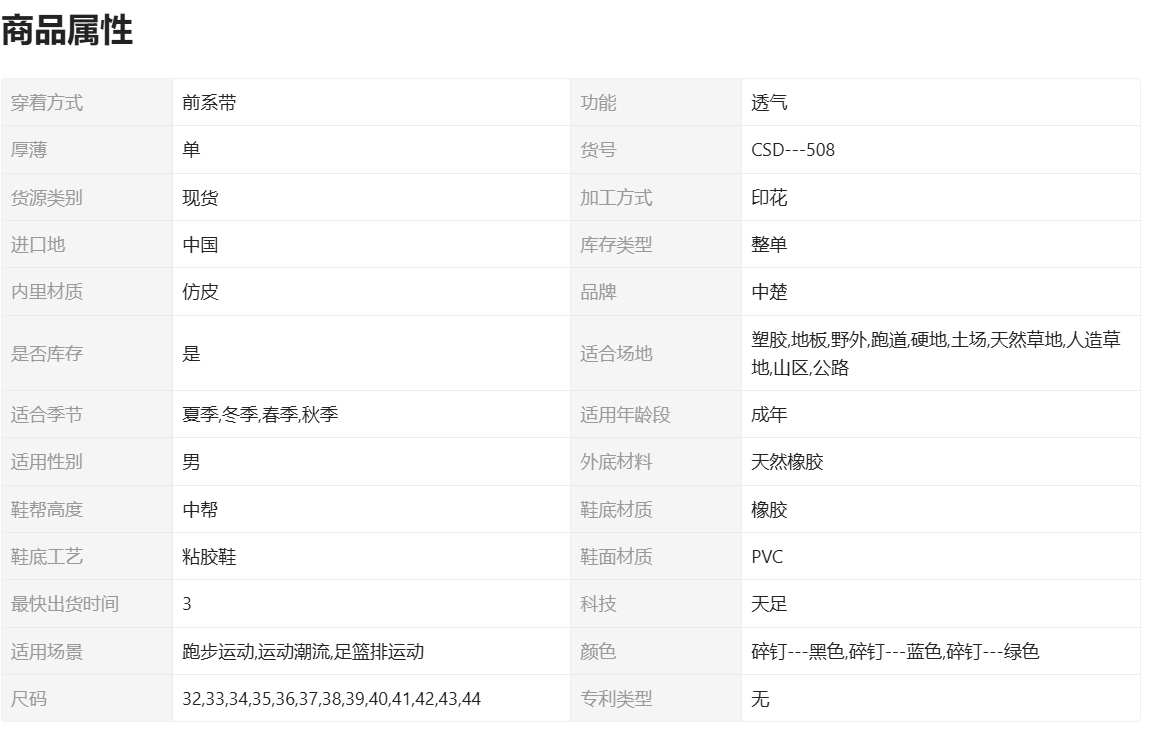Viewport: 1149px width, 729px height.
Task: Select the 跑步运动,运动潮流 scene value
Action: tap(303, 652)
